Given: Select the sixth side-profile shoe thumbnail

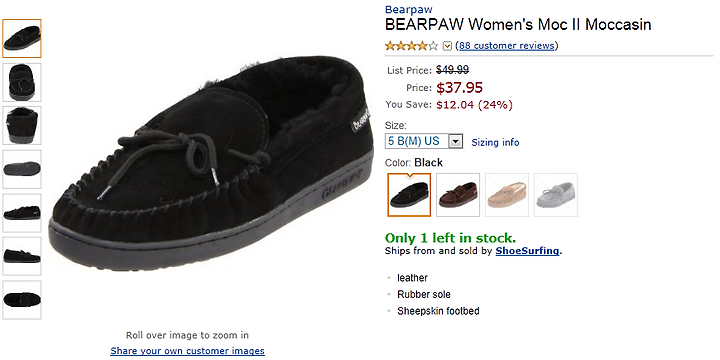Looking at the screenshot, I should (x=22, y=256).
